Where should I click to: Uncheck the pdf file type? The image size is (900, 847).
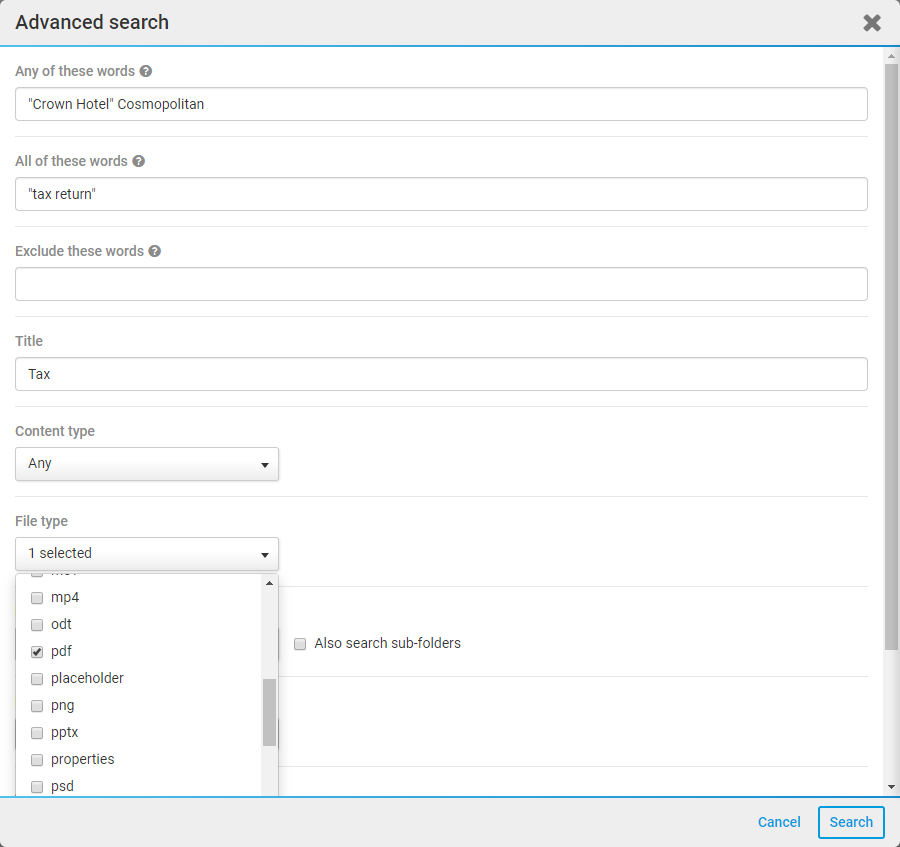(37, 652)
